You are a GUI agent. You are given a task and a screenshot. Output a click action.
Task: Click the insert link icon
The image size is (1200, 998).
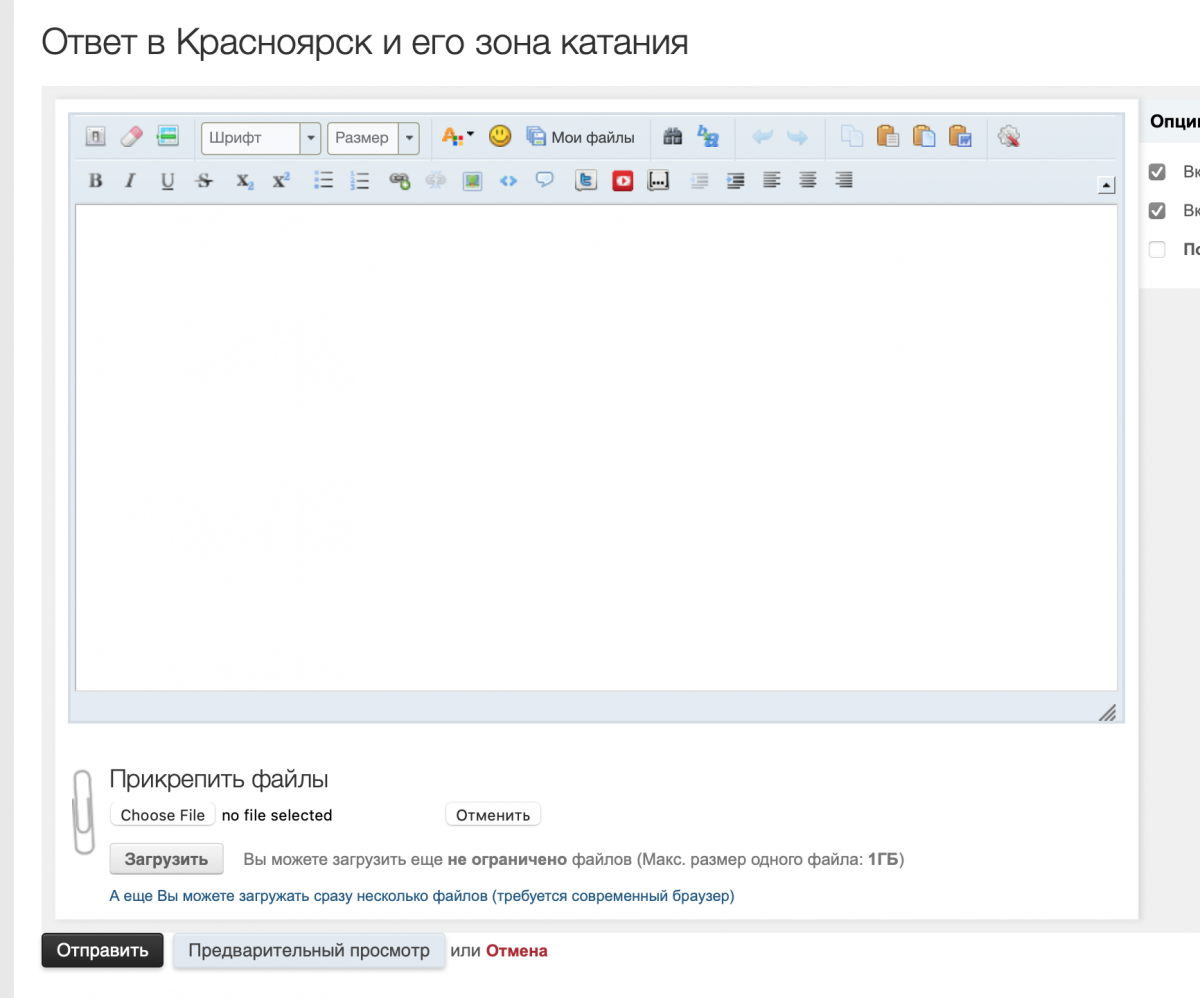[400, 181]
